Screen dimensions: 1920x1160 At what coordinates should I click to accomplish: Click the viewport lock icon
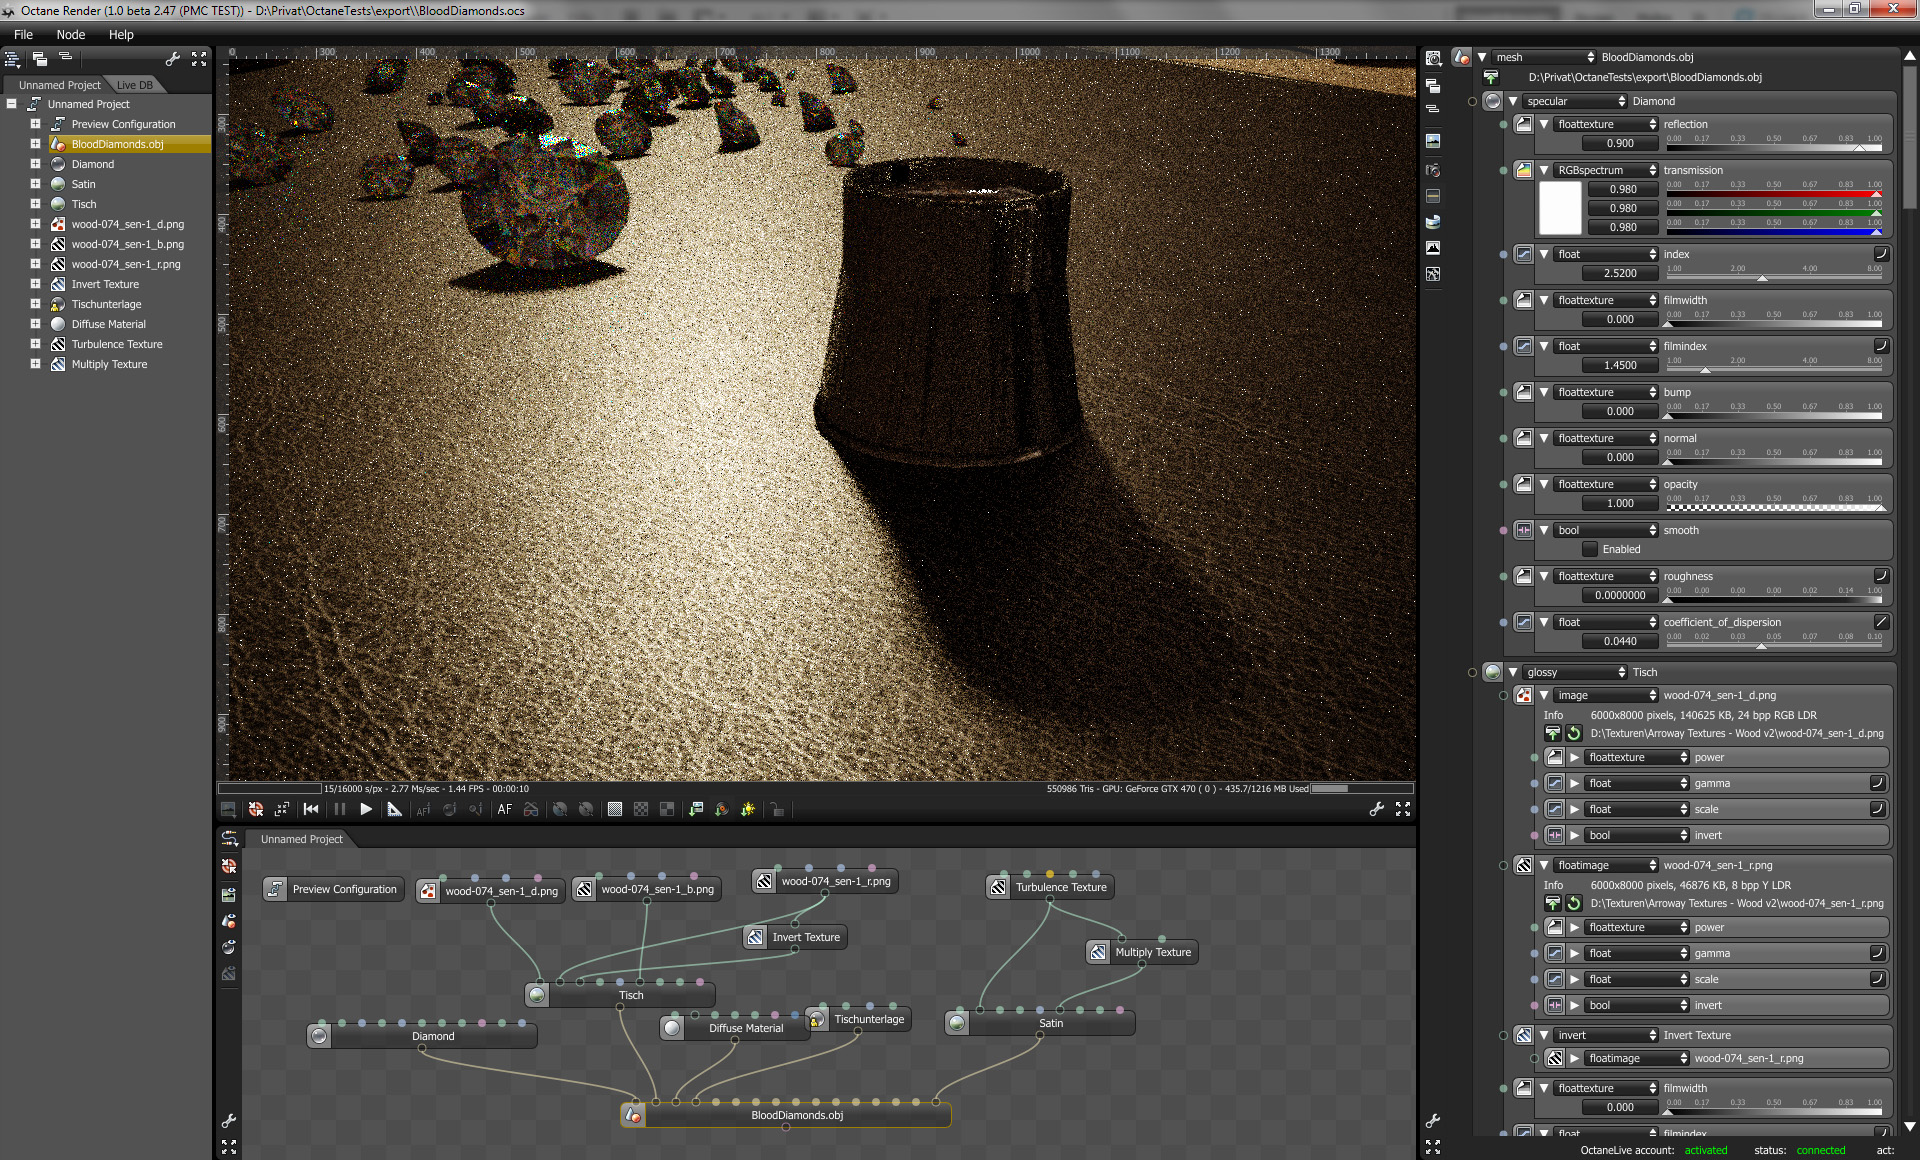[777, 809]
